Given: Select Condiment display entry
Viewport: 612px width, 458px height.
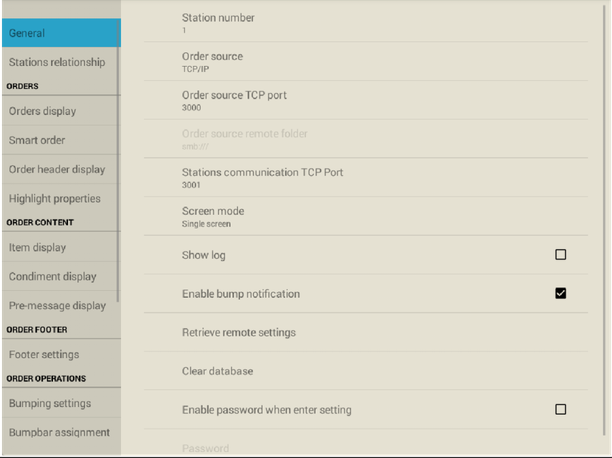Looking at the screenshot, I should (x=60, y=276).
